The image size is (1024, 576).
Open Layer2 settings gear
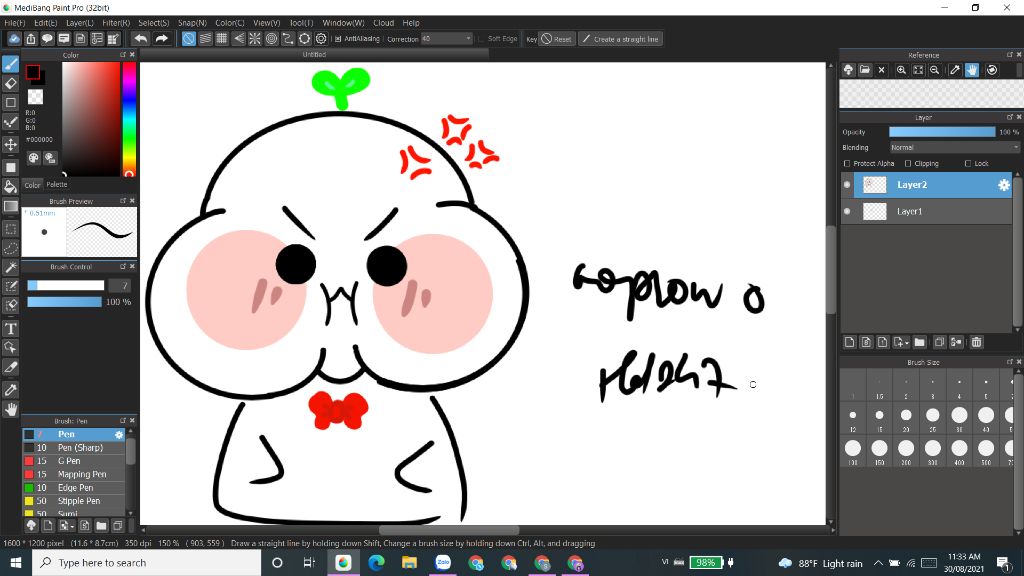[1004, 185]
